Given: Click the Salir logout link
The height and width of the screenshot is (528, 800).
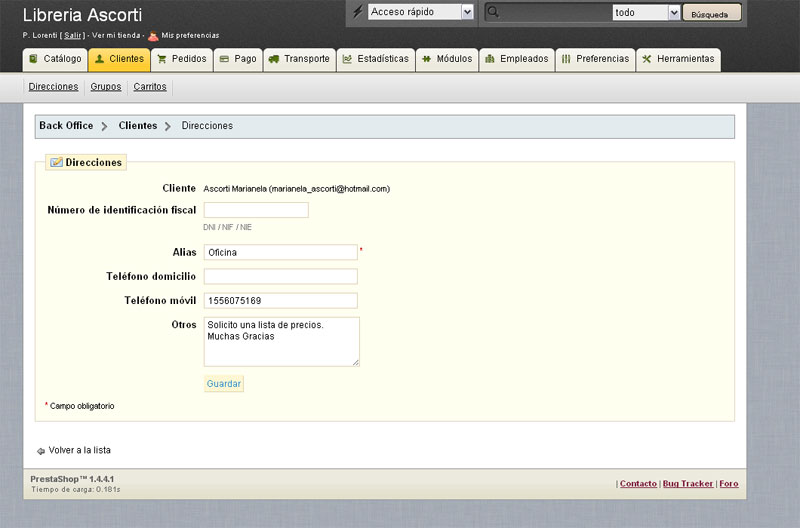Looking at the screenshot, I should (x=72, y=35).
